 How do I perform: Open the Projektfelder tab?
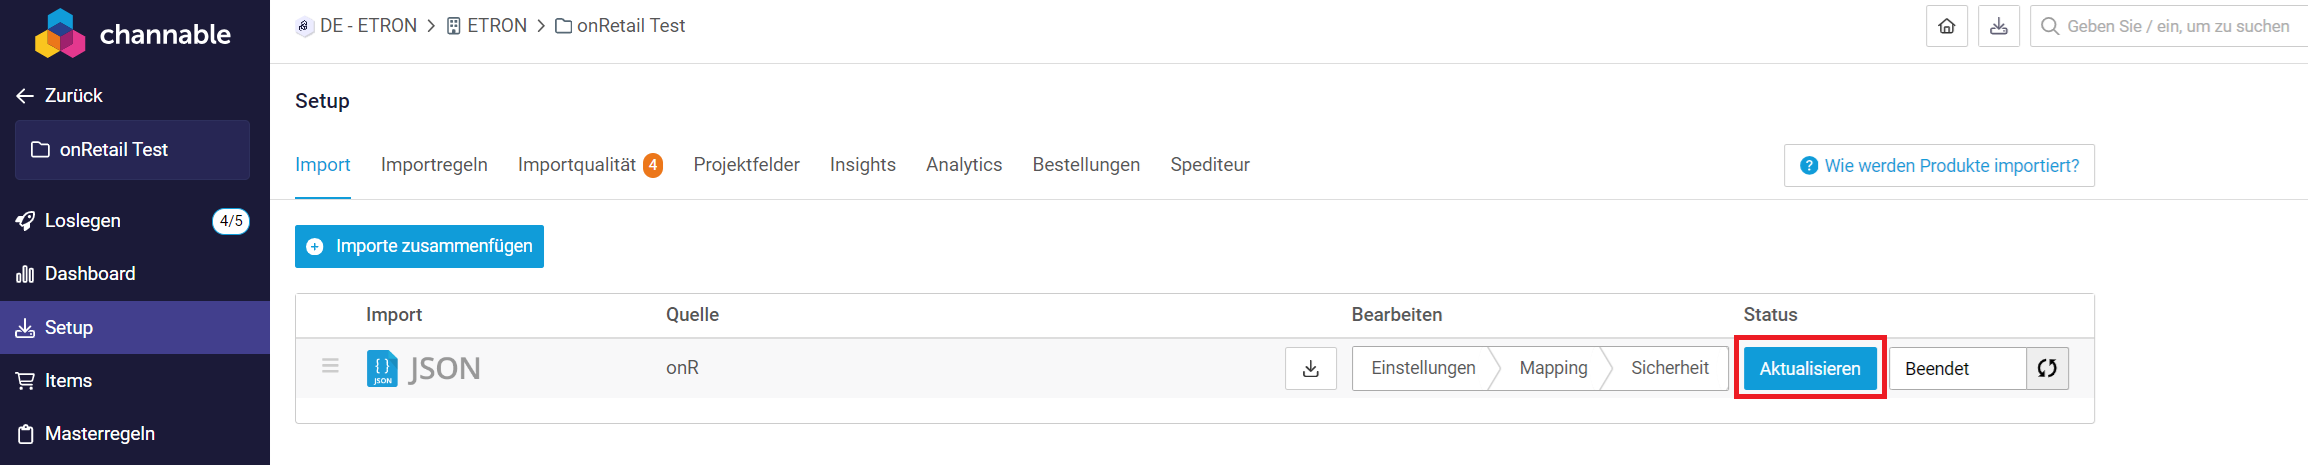(746, 165)
